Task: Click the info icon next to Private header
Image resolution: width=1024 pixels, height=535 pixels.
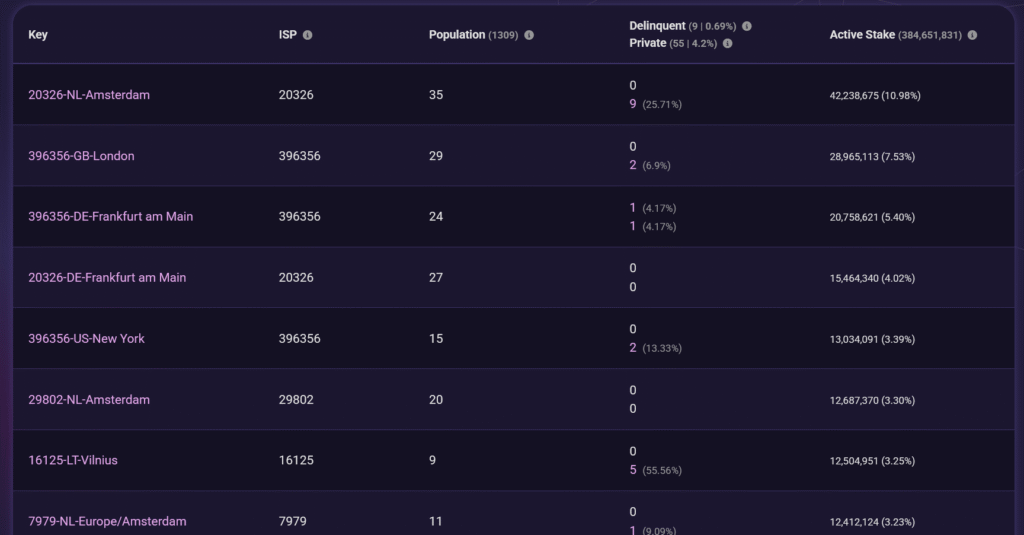Action: 727,43
